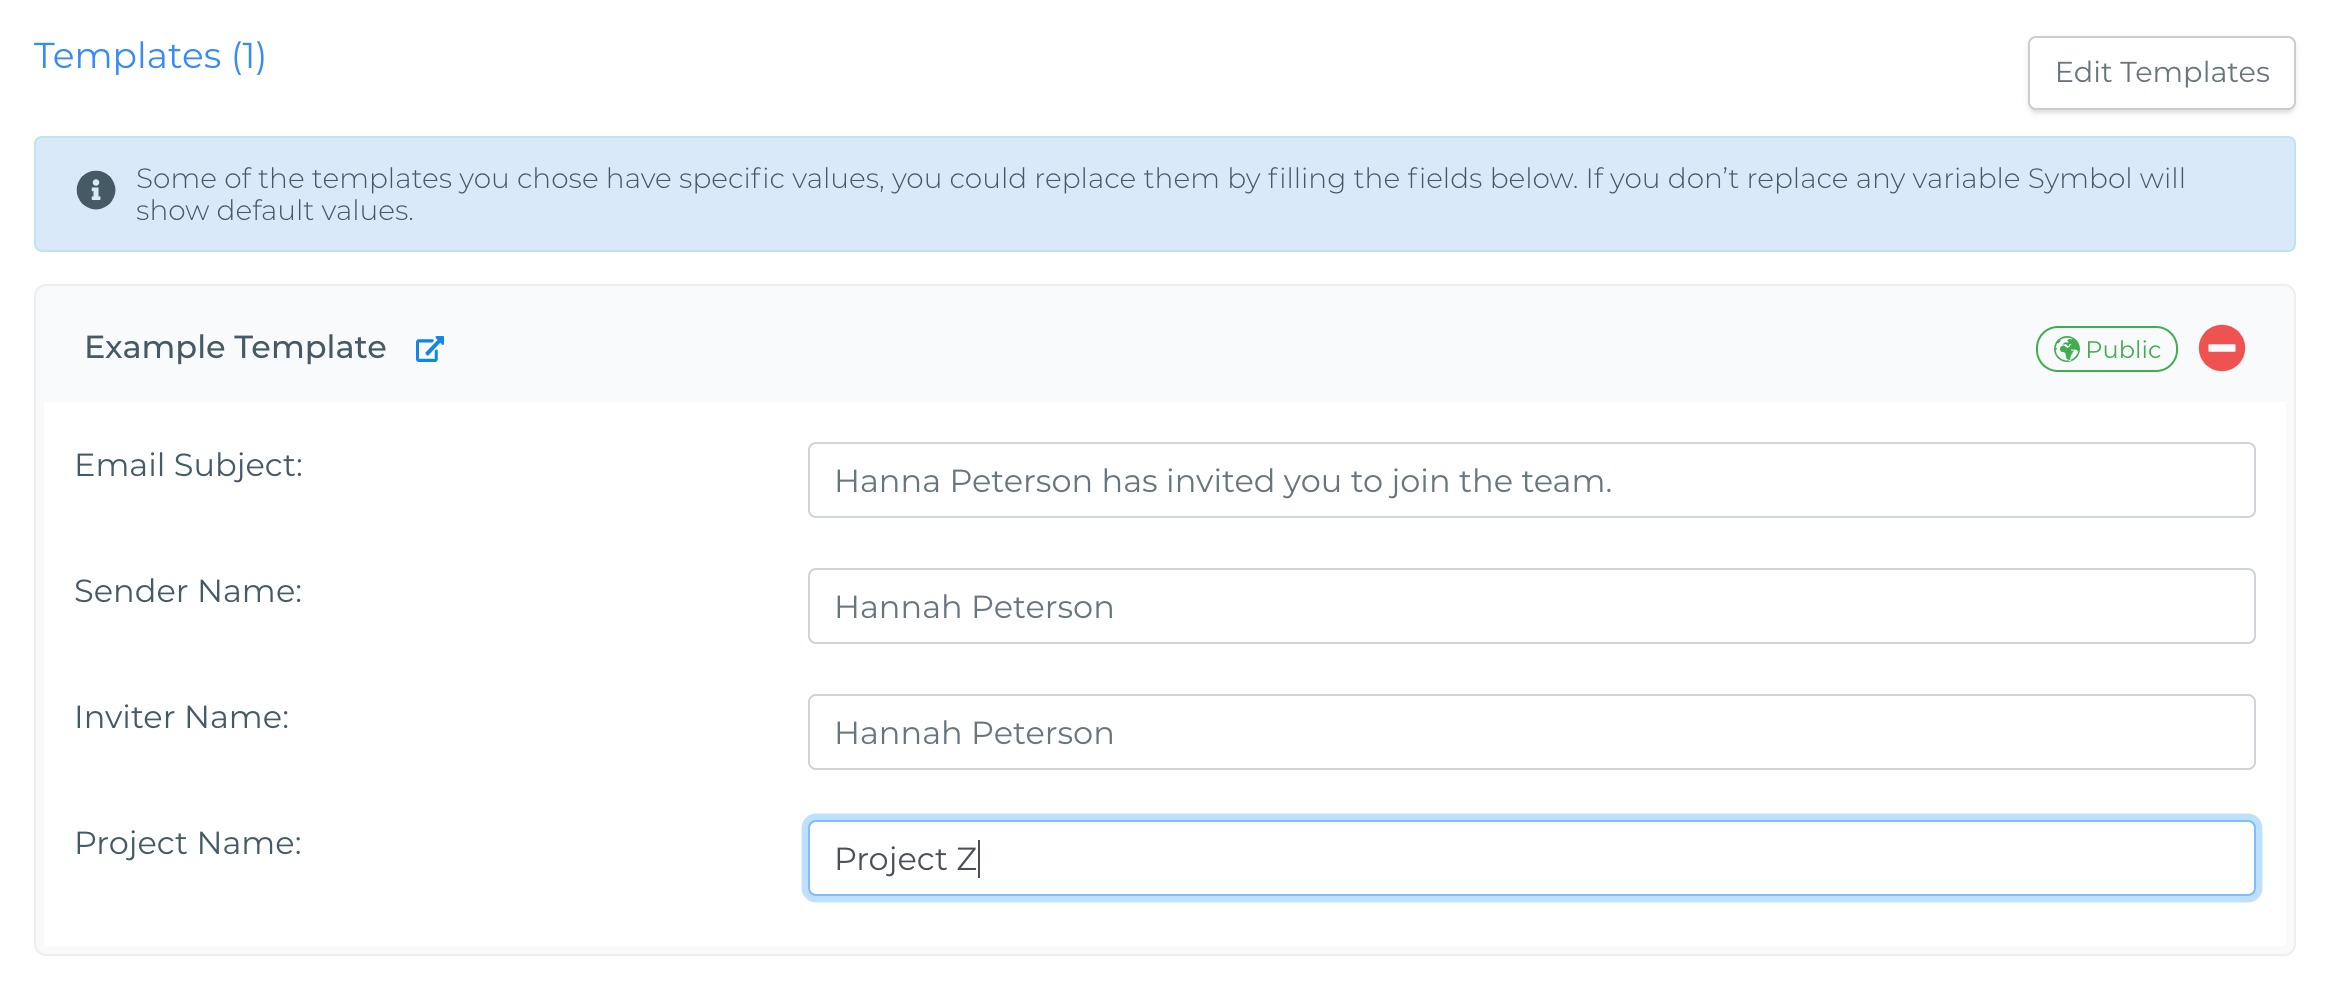Click the word Public in green badge
Viewport: 2336px width, 998px height.
coord(2122,349)
